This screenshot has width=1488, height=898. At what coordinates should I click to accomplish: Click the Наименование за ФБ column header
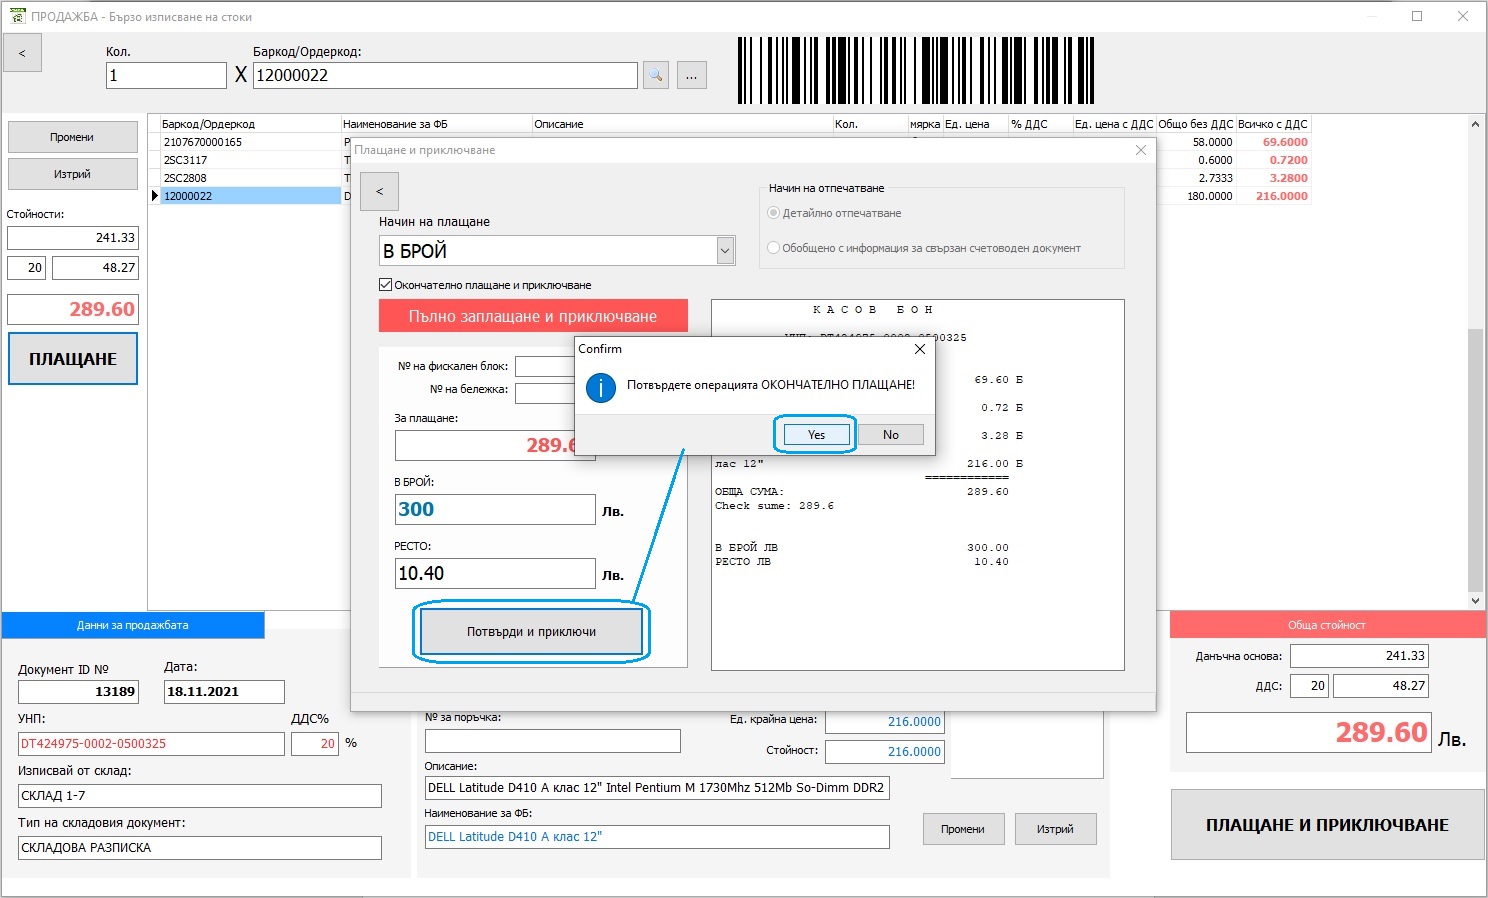point(436,124)
